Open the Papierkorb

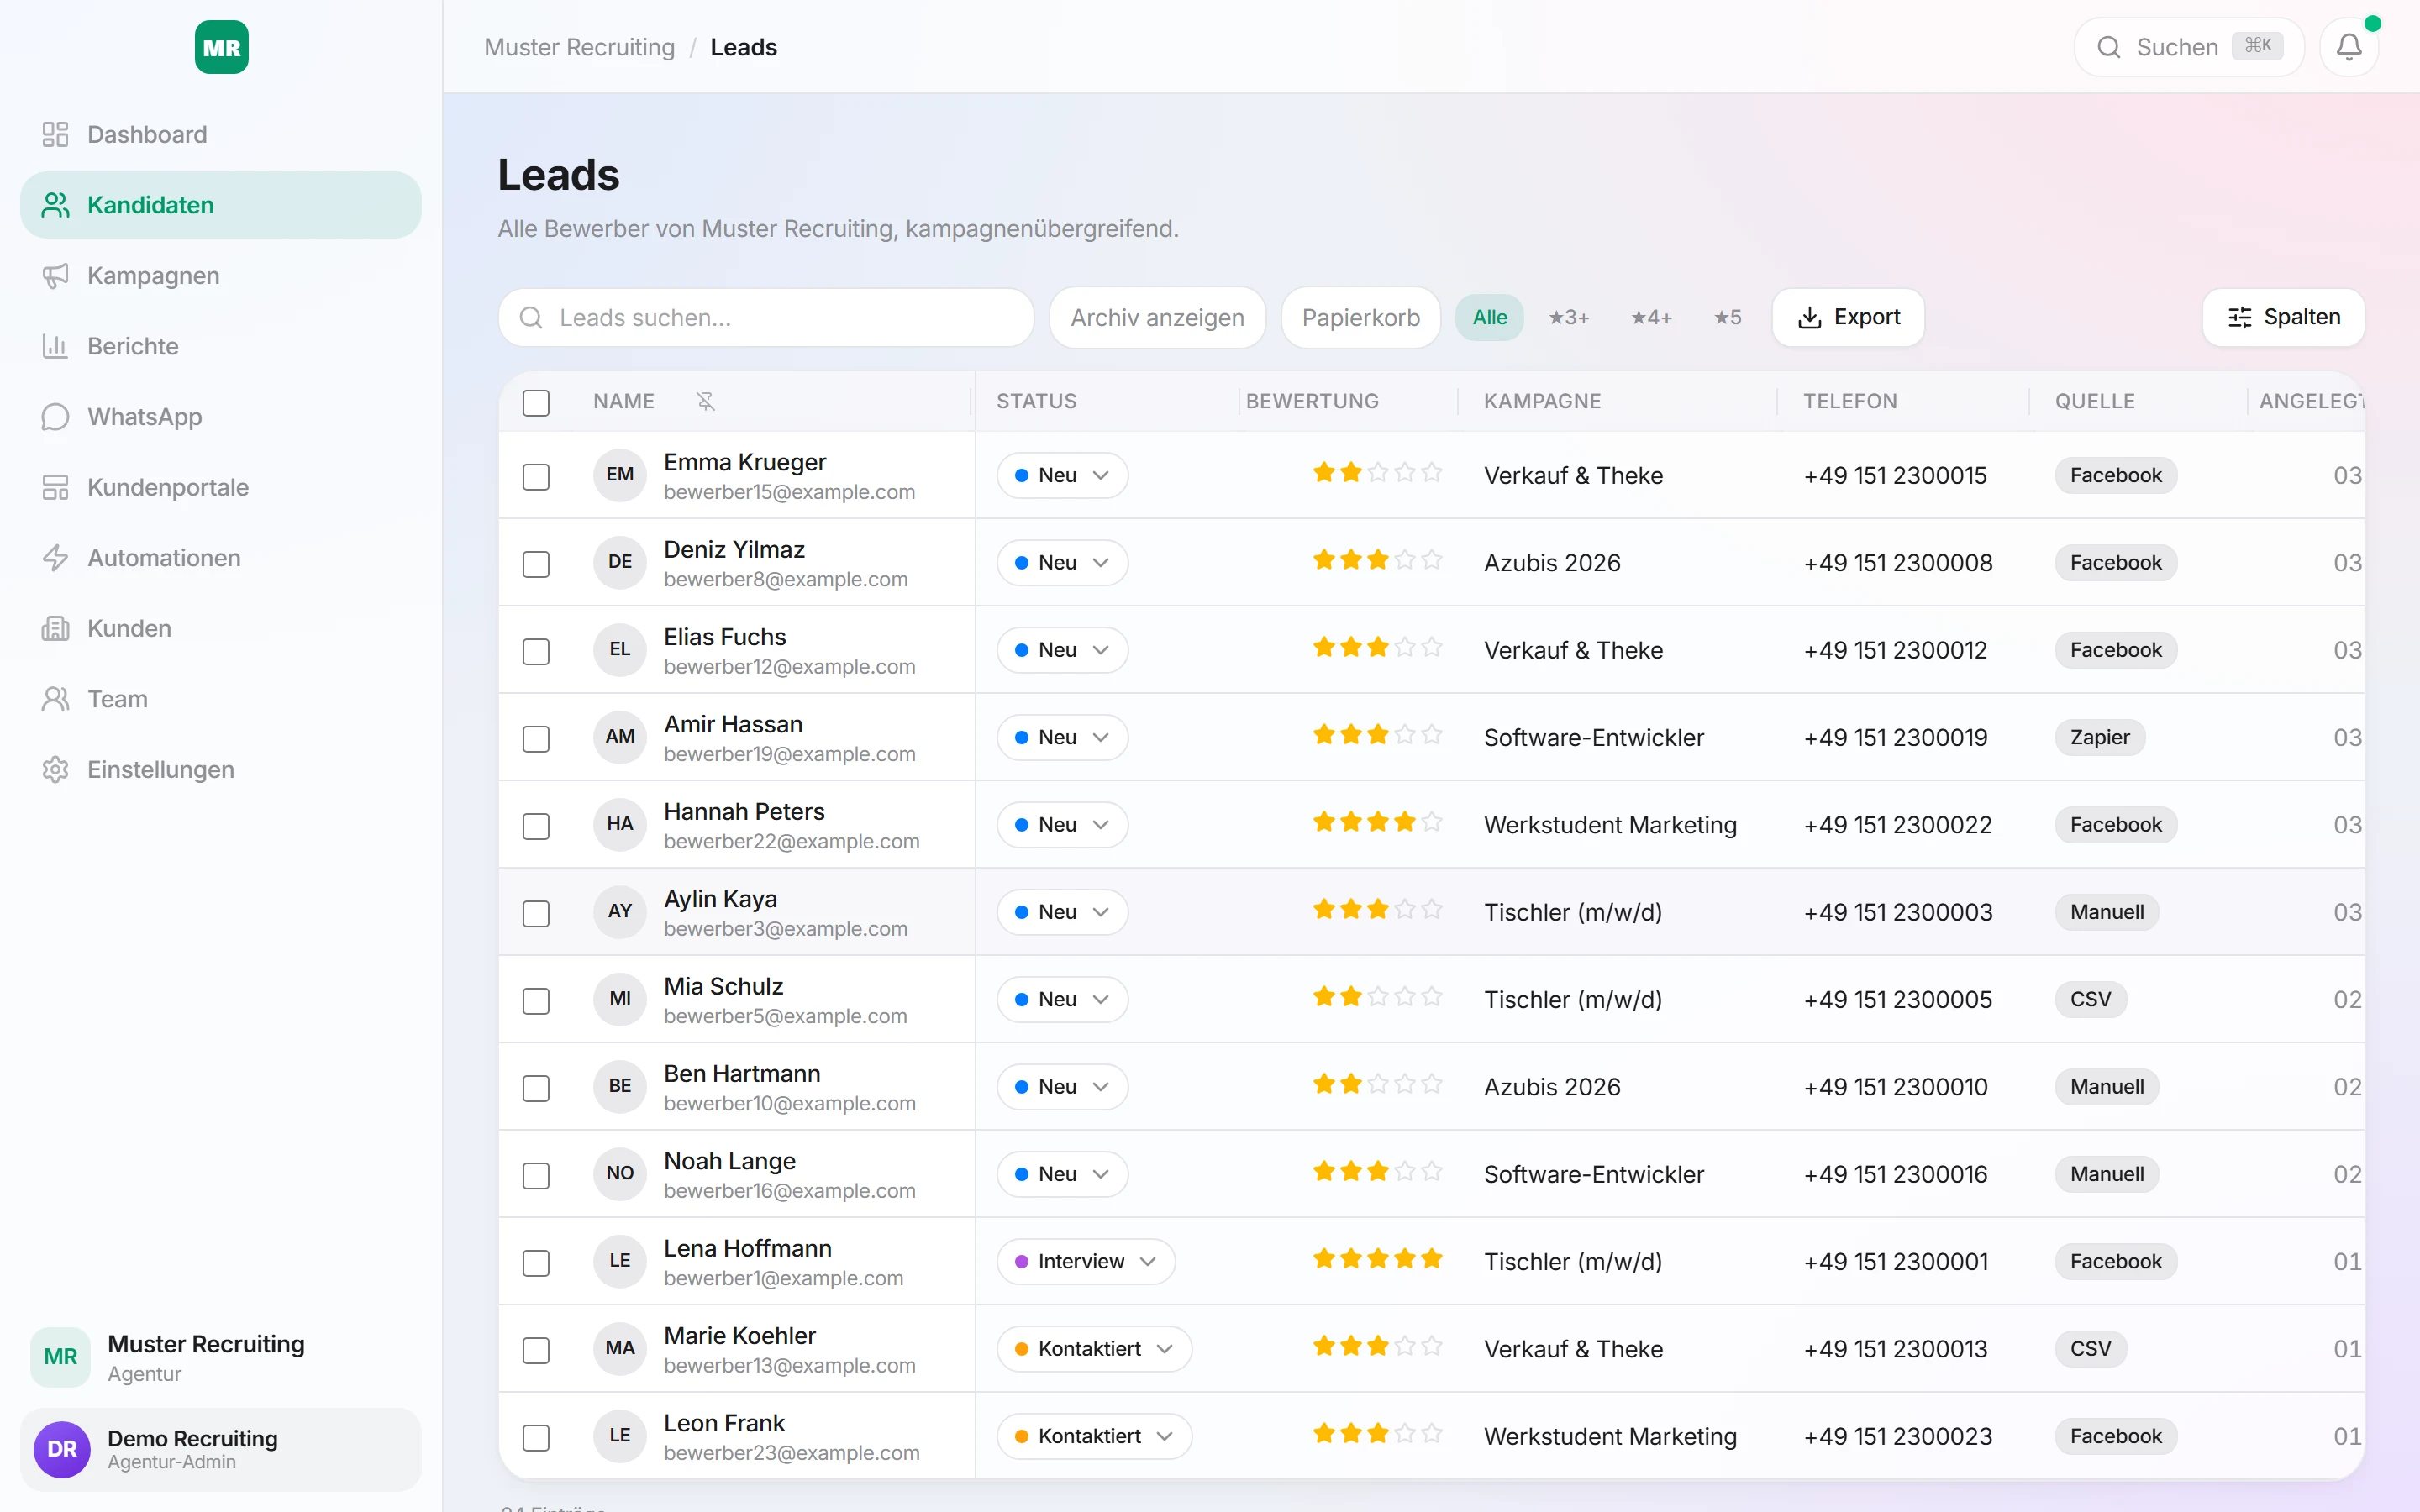tap(1361, 318)
